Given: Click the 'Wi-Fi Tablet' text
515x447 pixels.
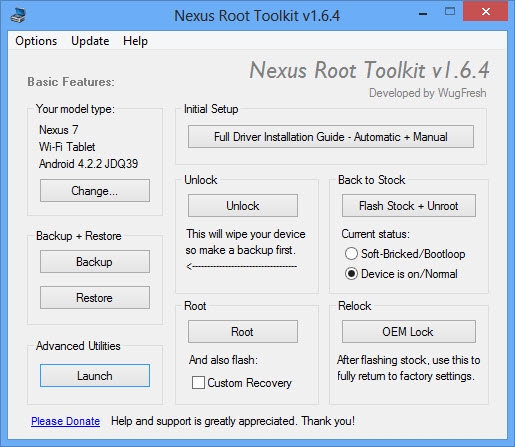Looking at the screenshot, I should coord(67,147).
